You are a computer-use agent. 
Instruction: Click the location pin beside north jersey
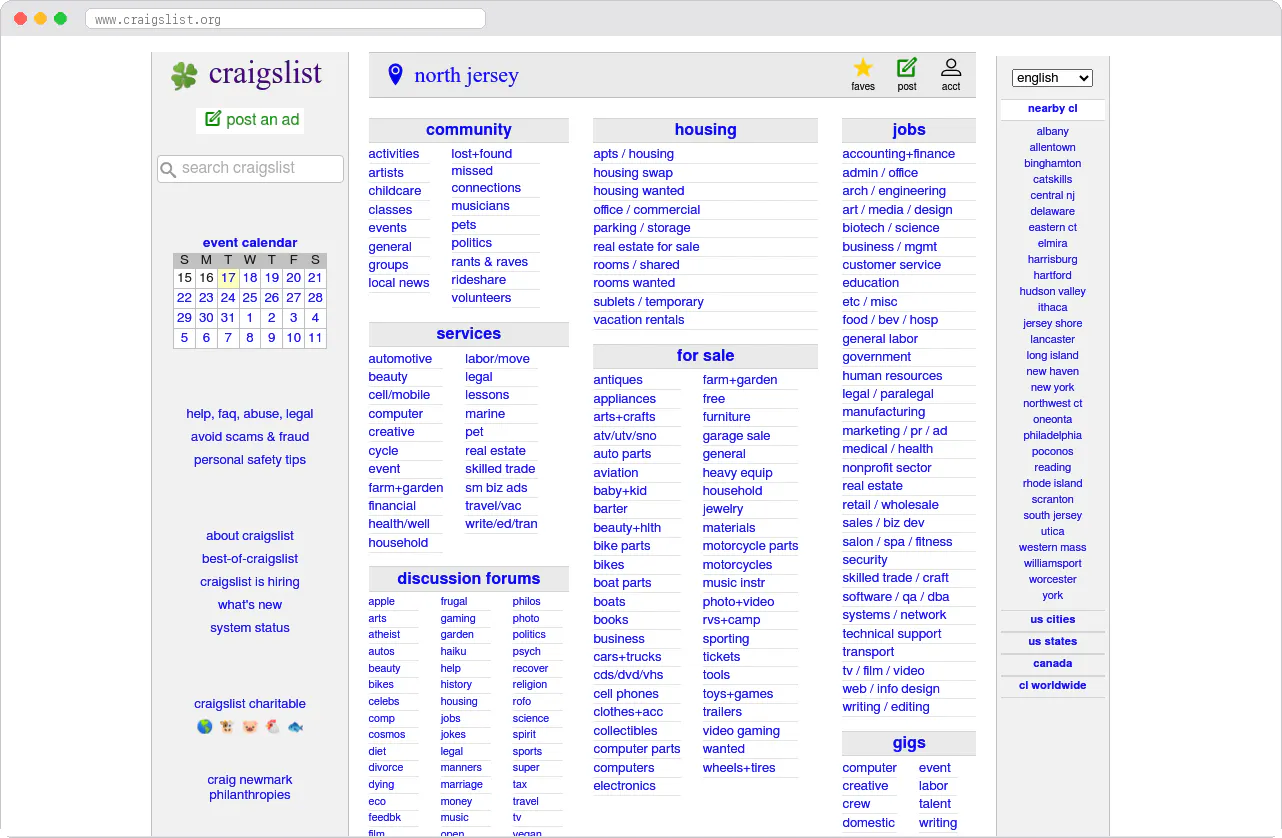[395, 73]
